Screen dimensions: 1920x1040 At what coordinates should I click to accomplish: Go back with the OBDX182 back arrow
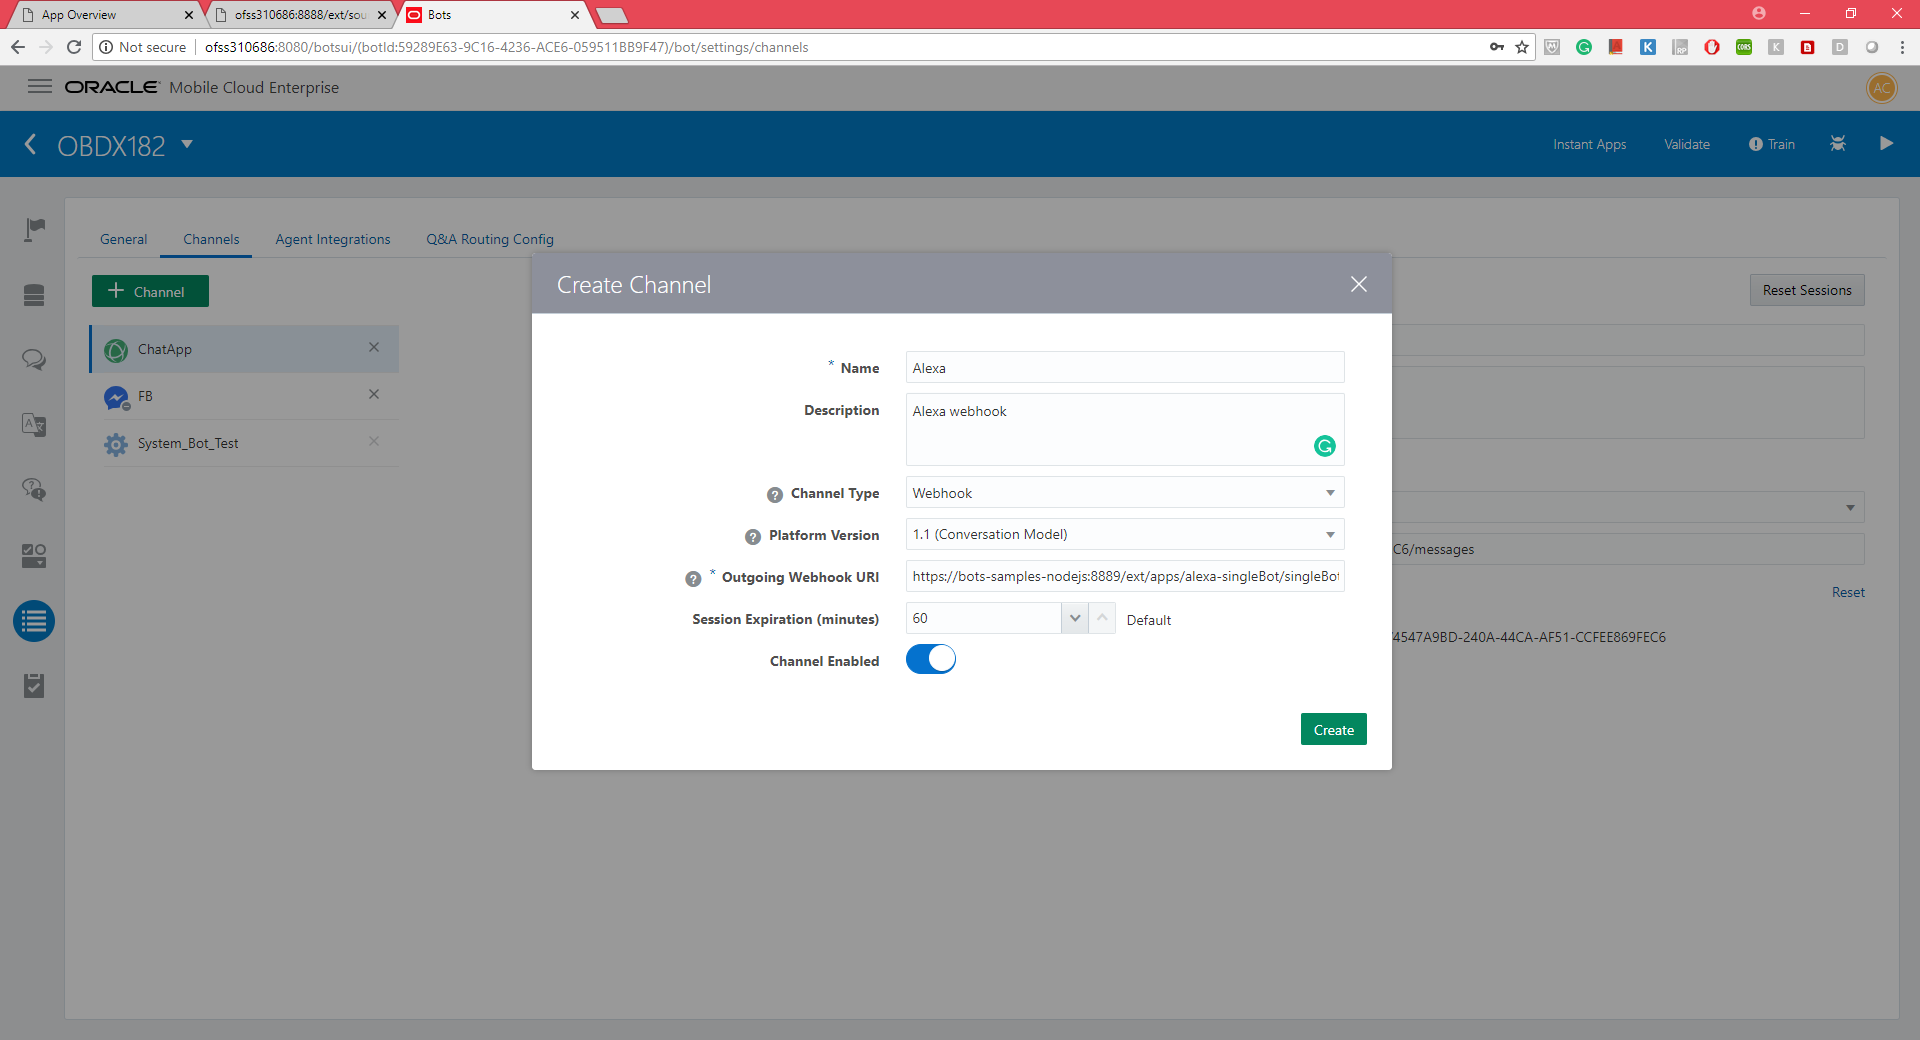31,144
